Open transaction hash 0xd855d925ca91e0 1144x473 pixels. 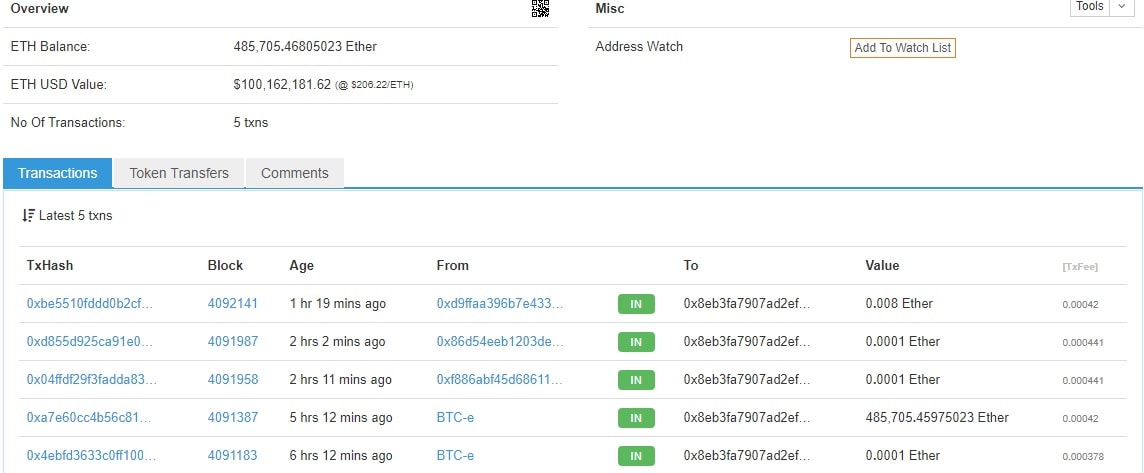(x=90, y=341)
